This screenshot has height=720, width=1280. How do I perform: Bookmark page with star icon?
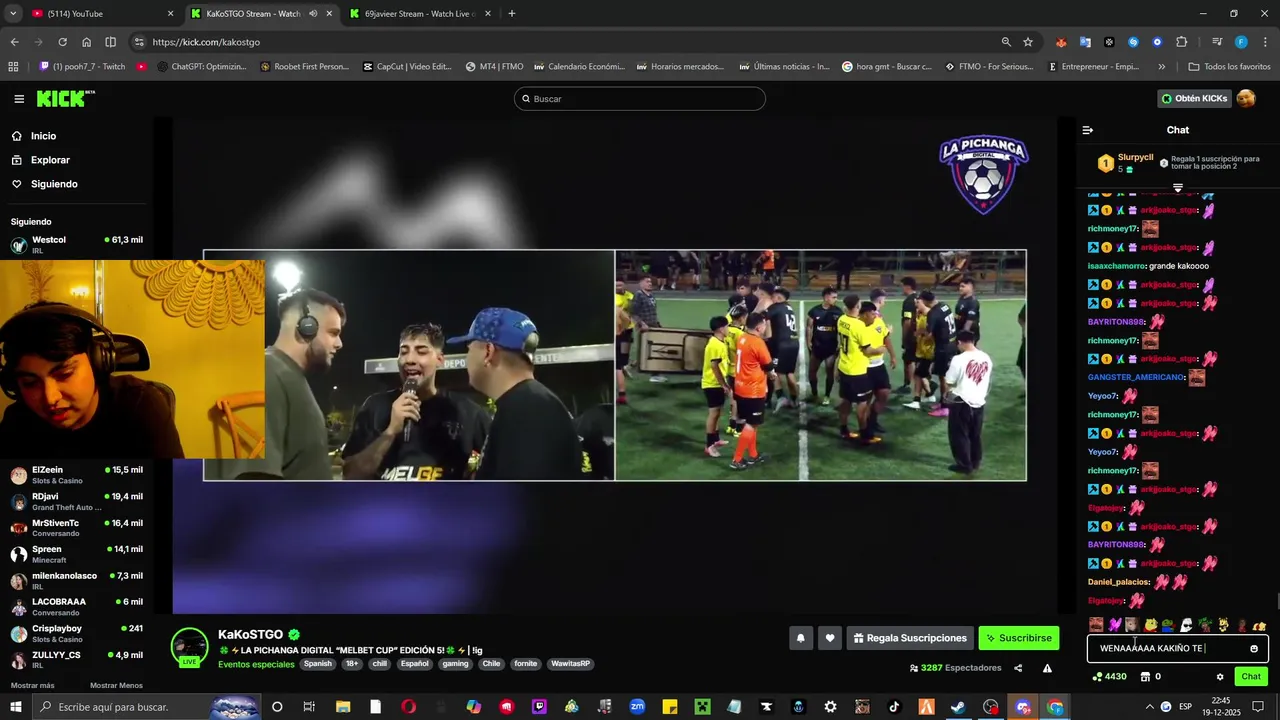(1028, 42)
